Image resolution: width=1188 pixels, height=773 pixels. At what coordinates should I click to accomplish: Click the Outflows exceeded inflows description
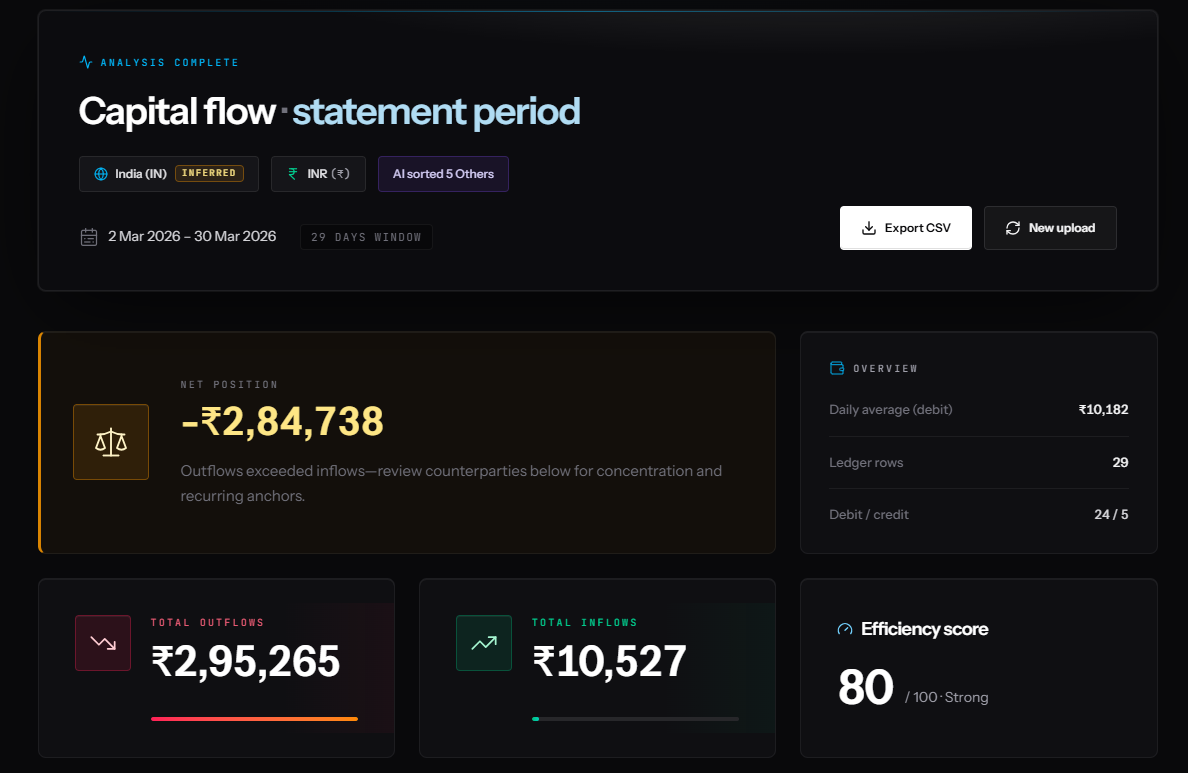pyautogui.click(x=451, y=484)
